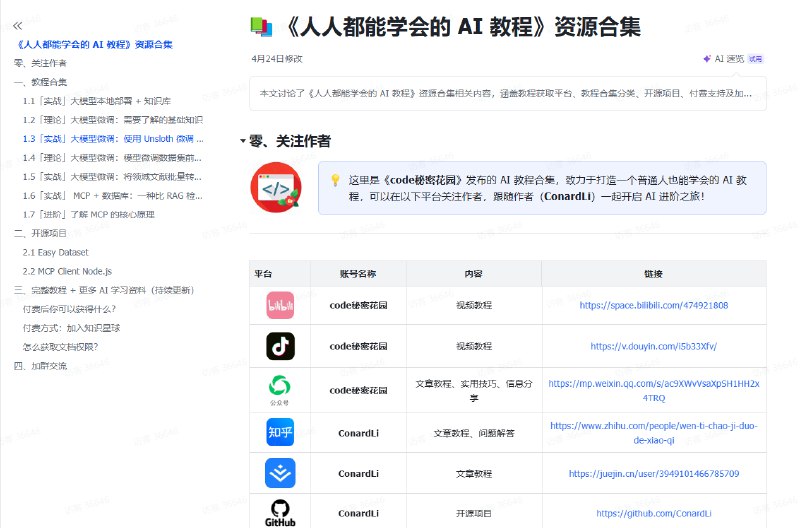Click the WeChat 公众号 icon
Viewport: 800px width, 528px height.
(x=280, y=388)
